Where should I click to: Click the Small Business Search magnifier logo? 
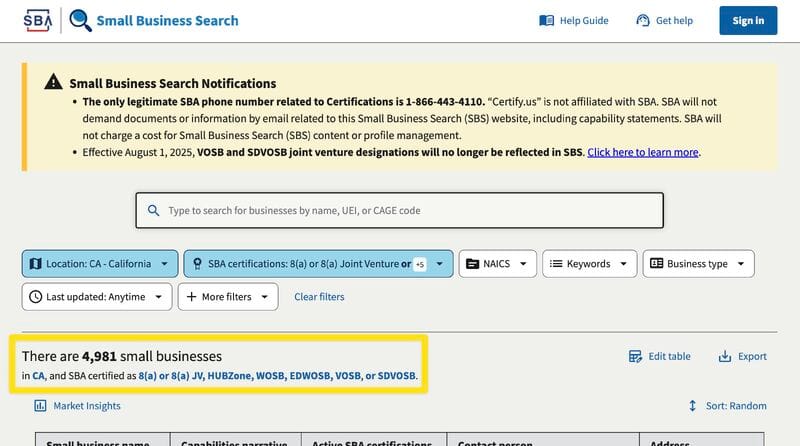[x=80, y=20]
